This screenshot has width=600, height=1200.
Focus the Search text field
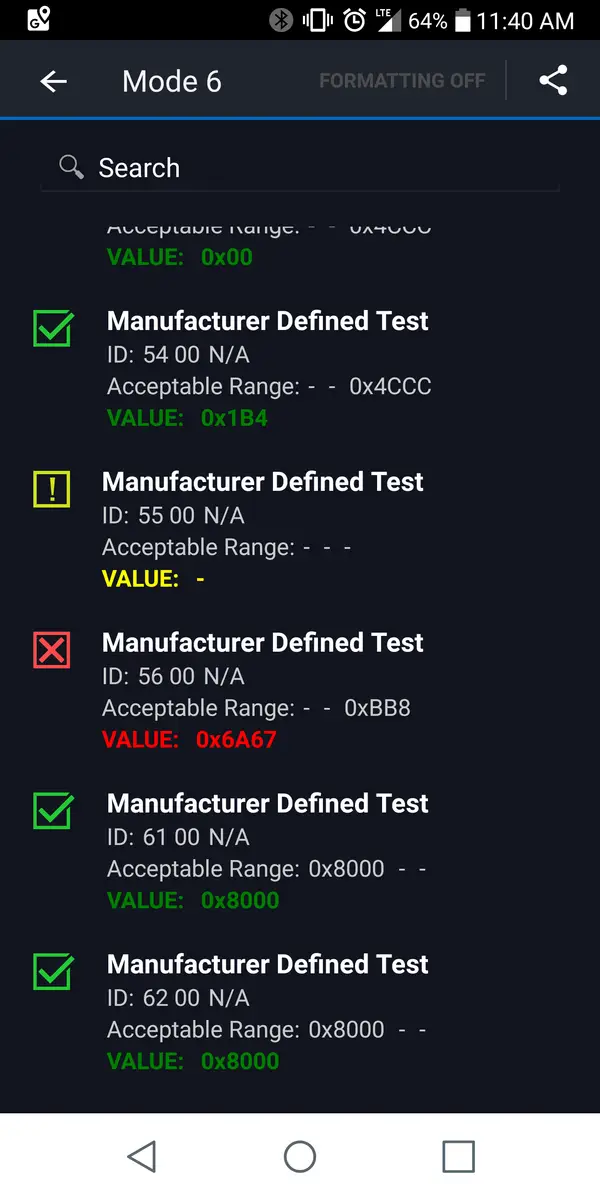coord(300,167)
